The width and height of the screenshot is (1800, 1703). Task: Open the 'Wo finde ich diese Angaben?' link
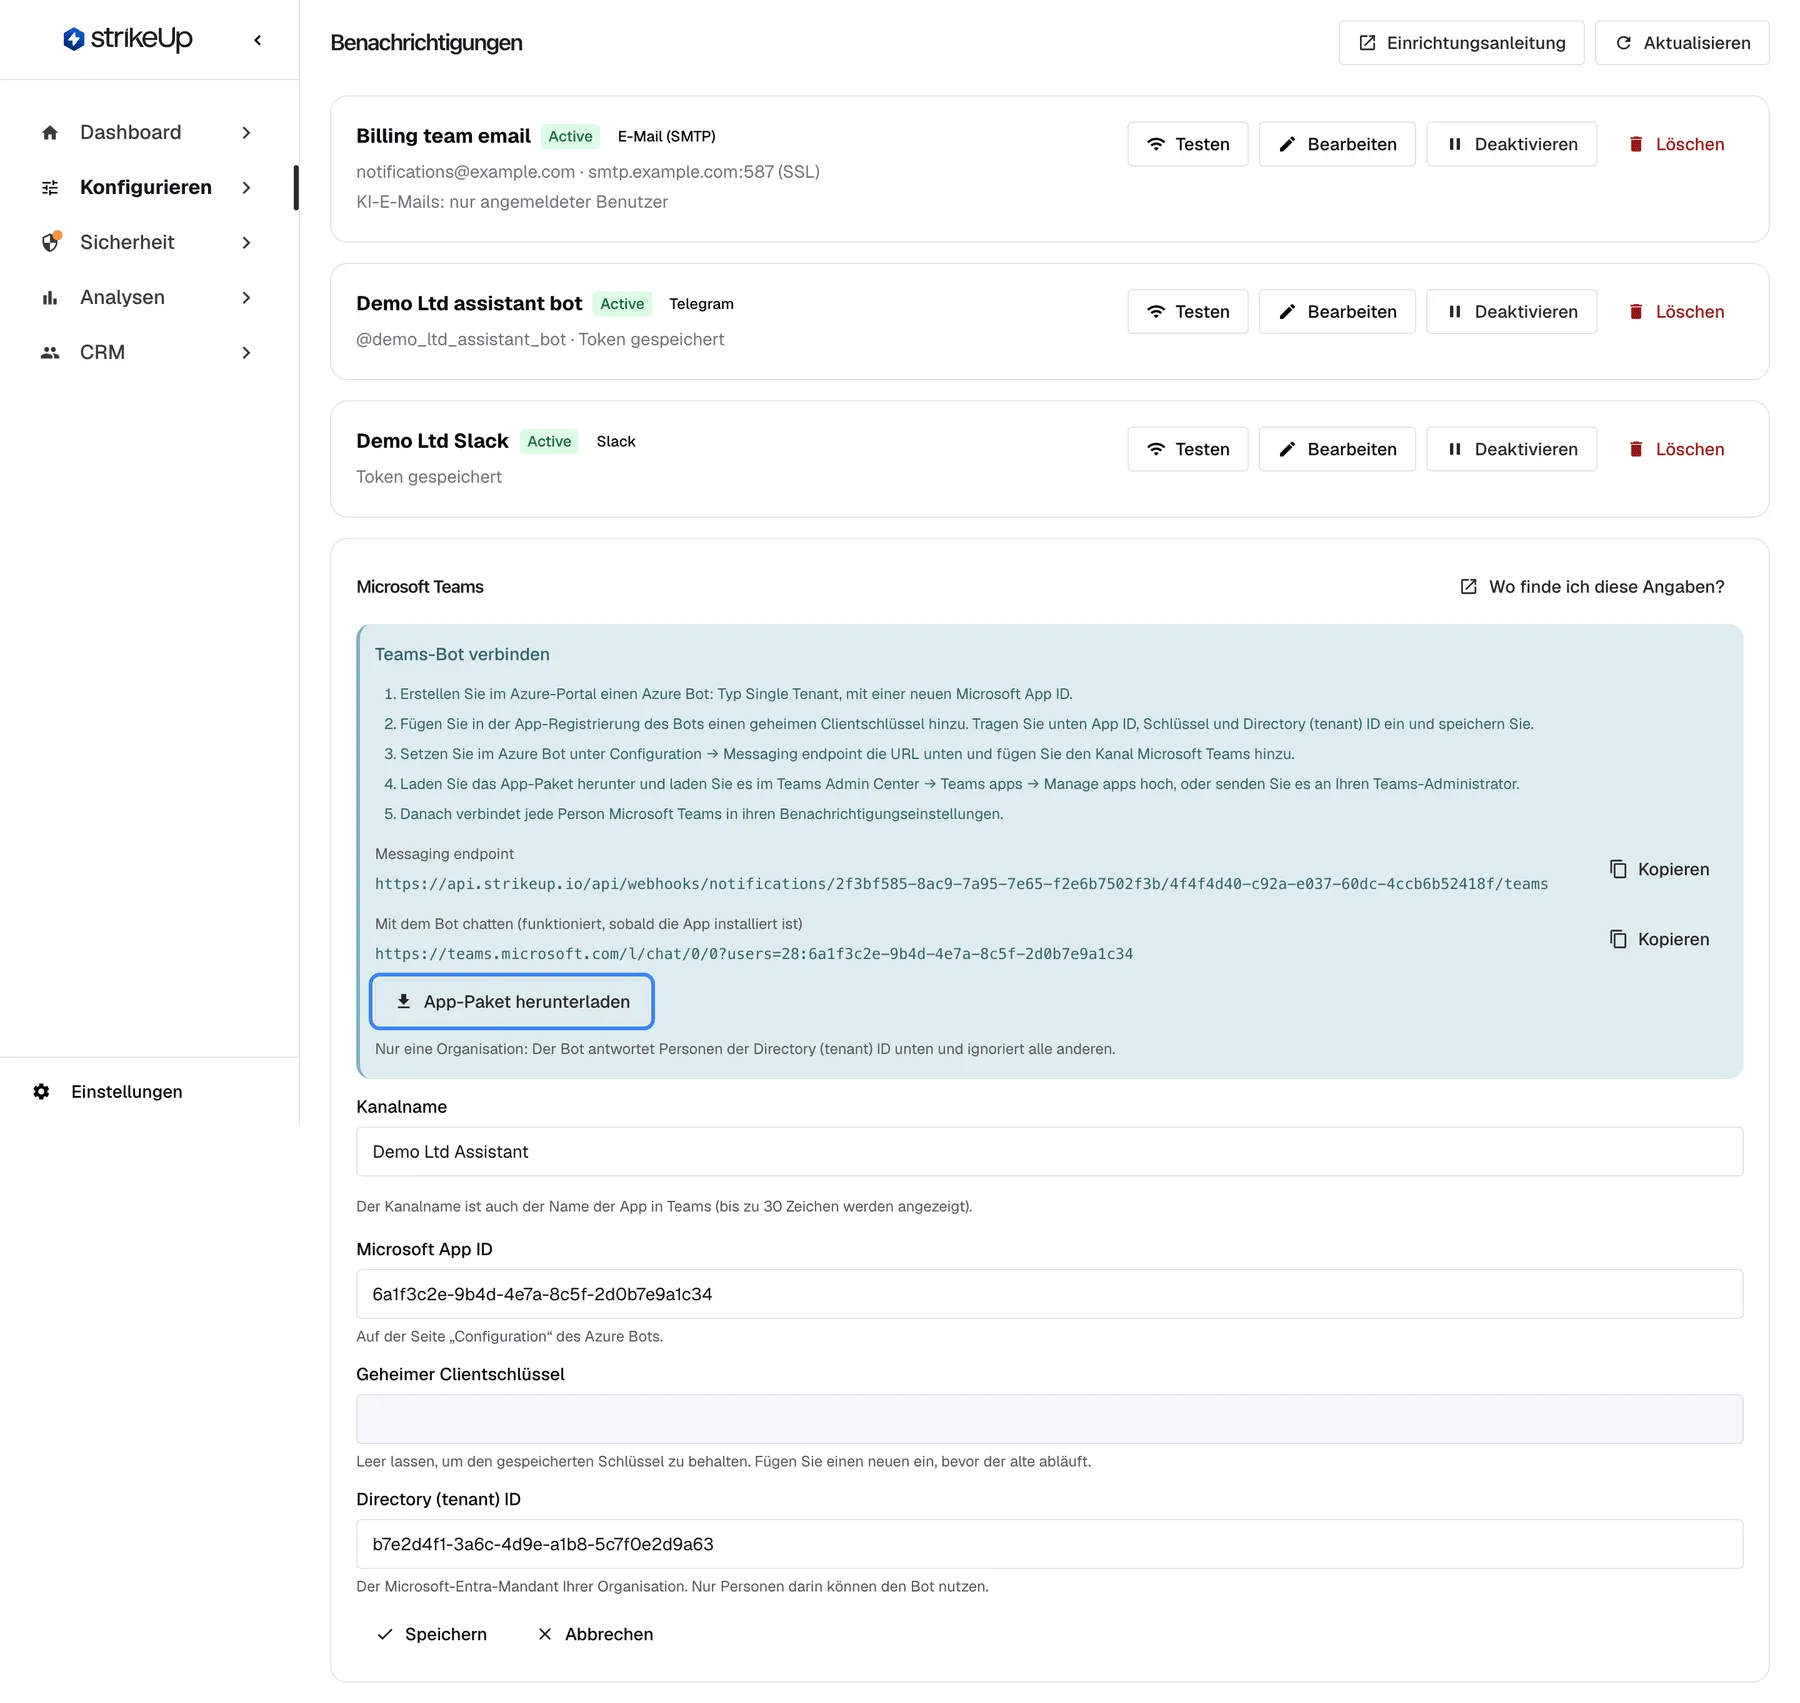(x=1592, y=587)
